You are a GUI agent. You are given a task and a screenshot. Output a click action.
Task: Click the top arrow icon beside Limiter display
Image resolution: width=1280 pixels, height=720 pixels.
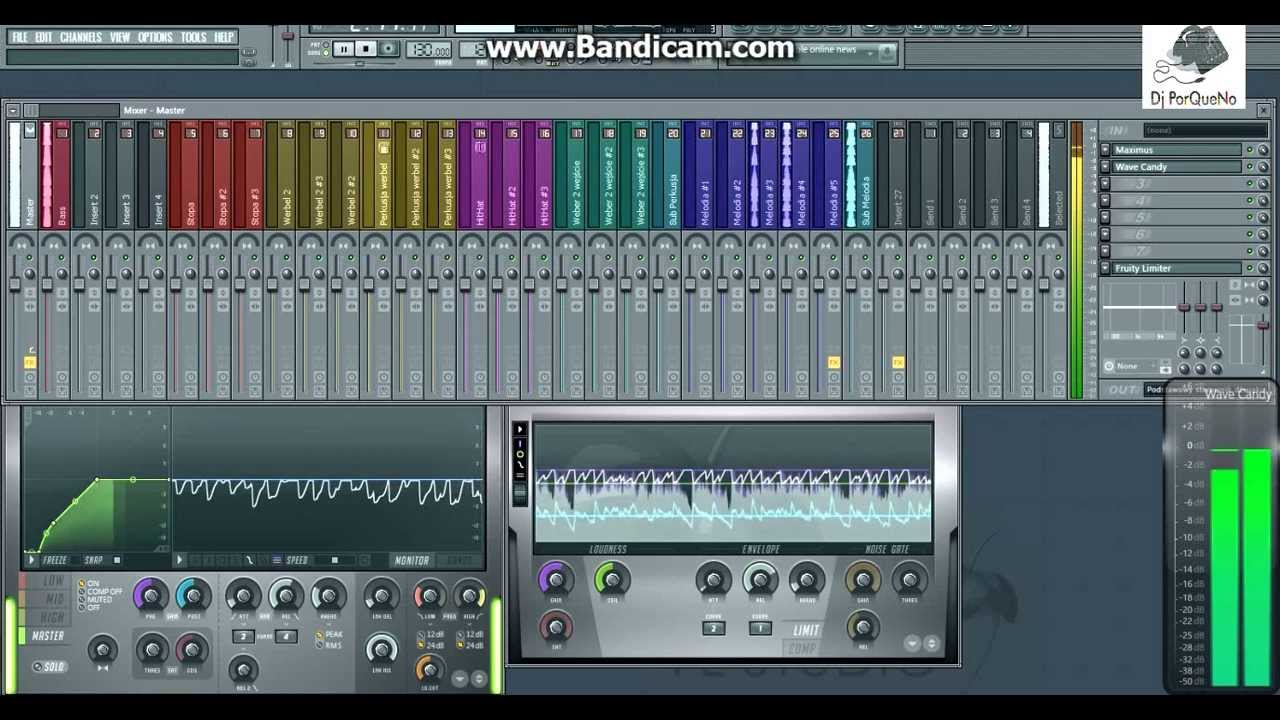pyautogui.click(x=519, y=429)
